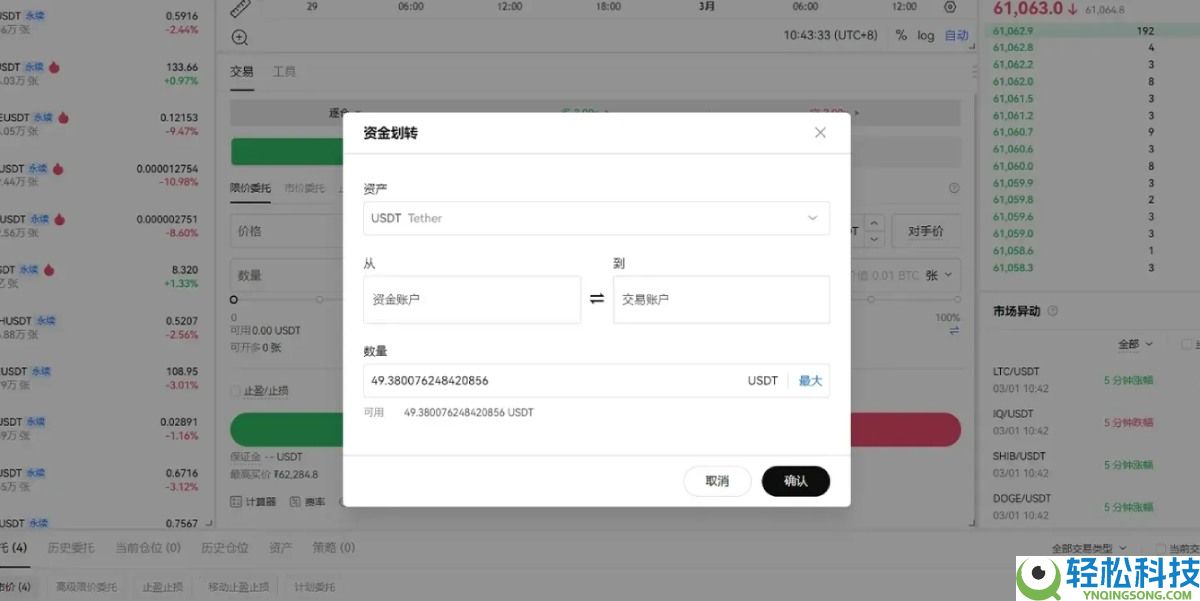Click the info icon next to 市场异动

coord(1053,312)
